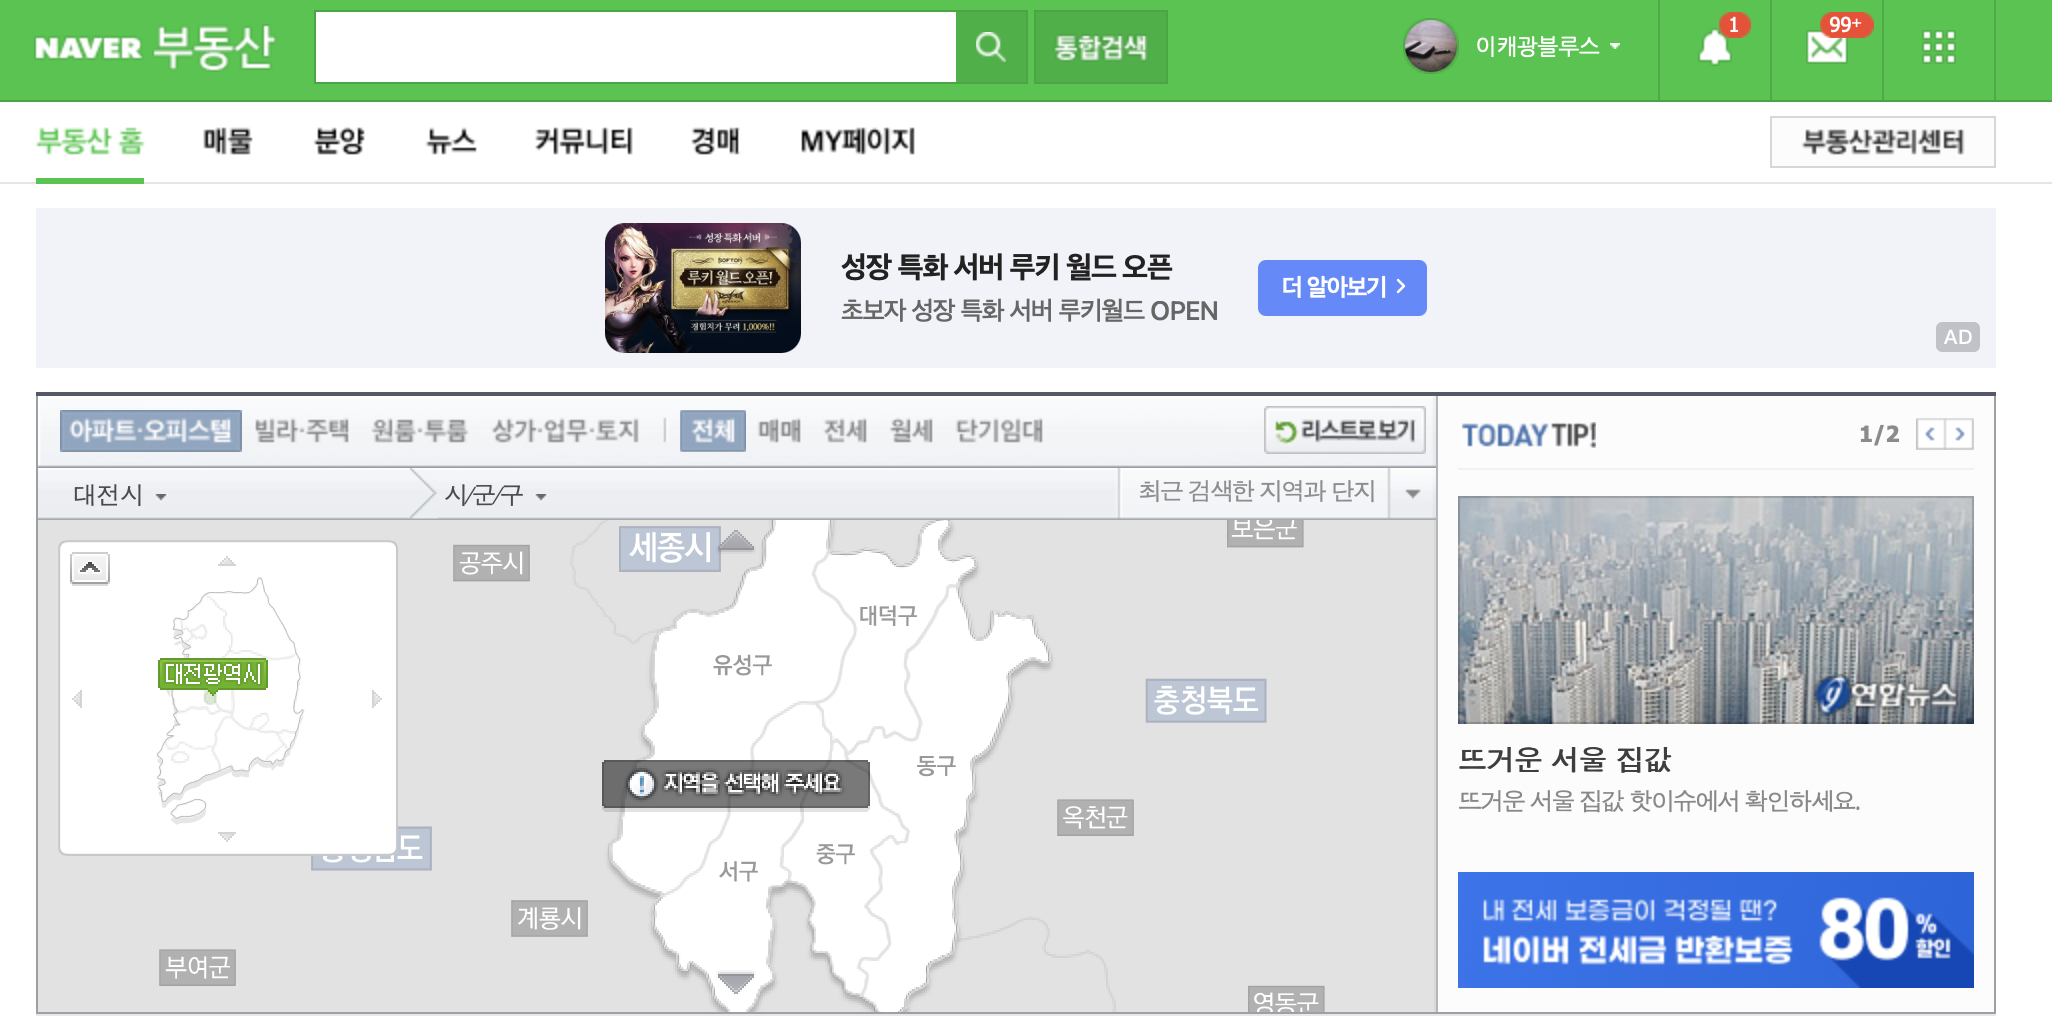The height and width of the screenshot is (1032, 2052).
Task: Select 중구 district on map
Action: (x=835, y=853)
